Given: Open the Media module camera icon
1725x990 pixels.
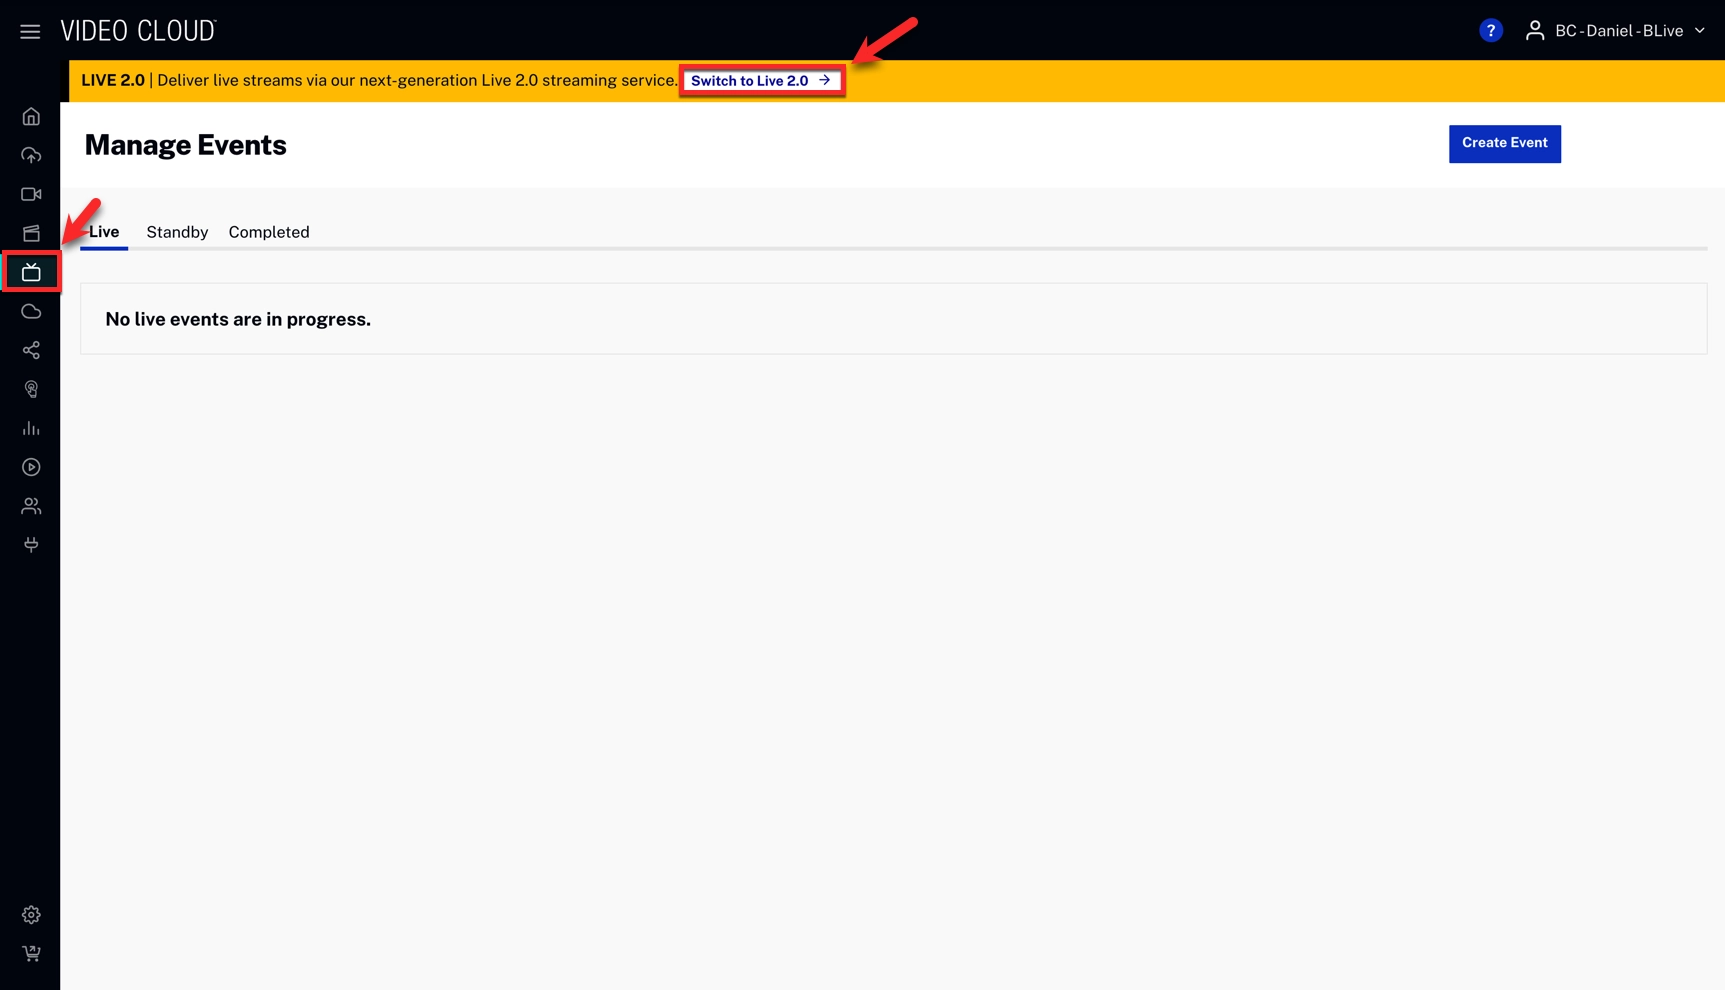Looking at the screenshot, I should click(x=31, y=195).
